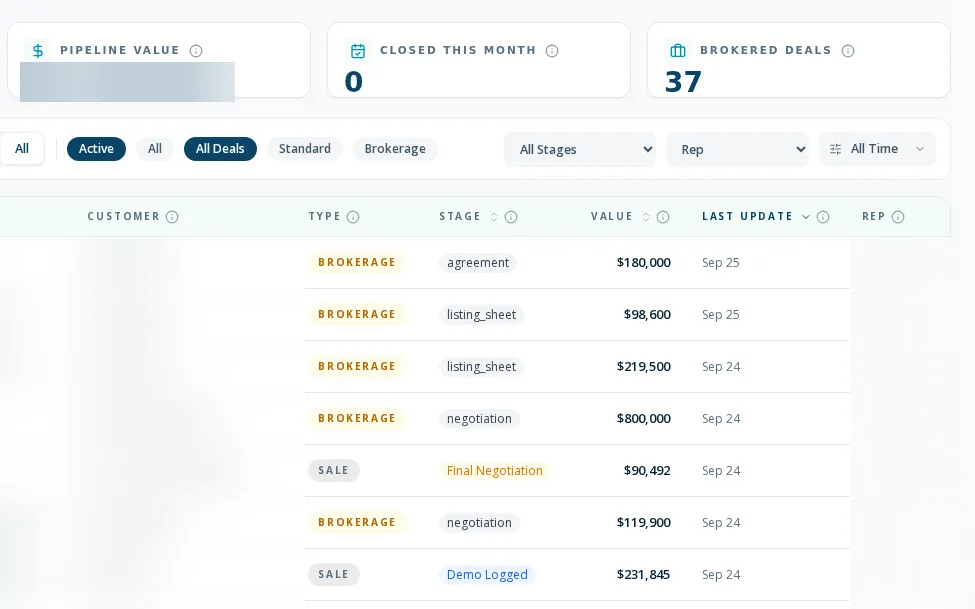Image resolution: width=975 pixels, height=609 pixels.
Task: Click the Brokerage badge in the $219,500 row
Action: (357, 366)
